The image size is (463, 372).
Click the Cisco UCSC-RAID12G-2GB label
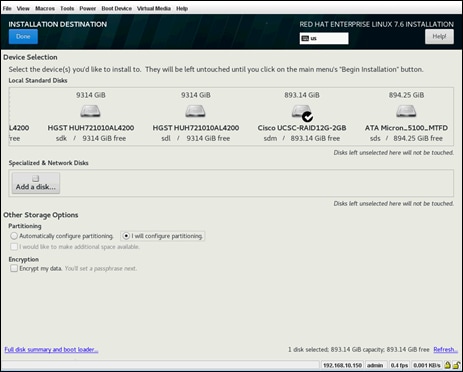point(302,128)
